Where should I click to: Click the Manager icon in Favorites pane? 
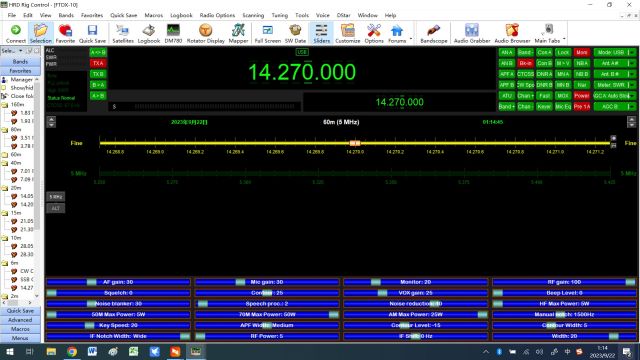pos(4,80)
